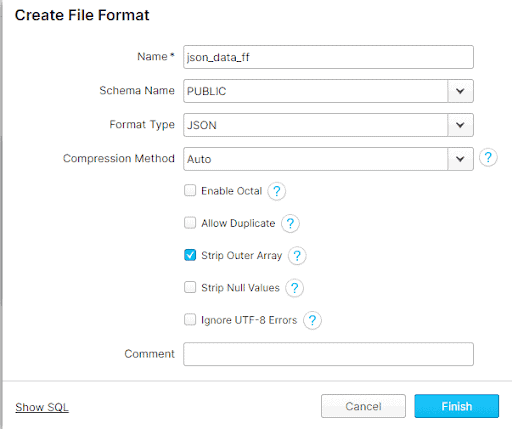Expand the Schema Name dropdown arrow
This screenshot has width=512, height=429.
[460, 91]
